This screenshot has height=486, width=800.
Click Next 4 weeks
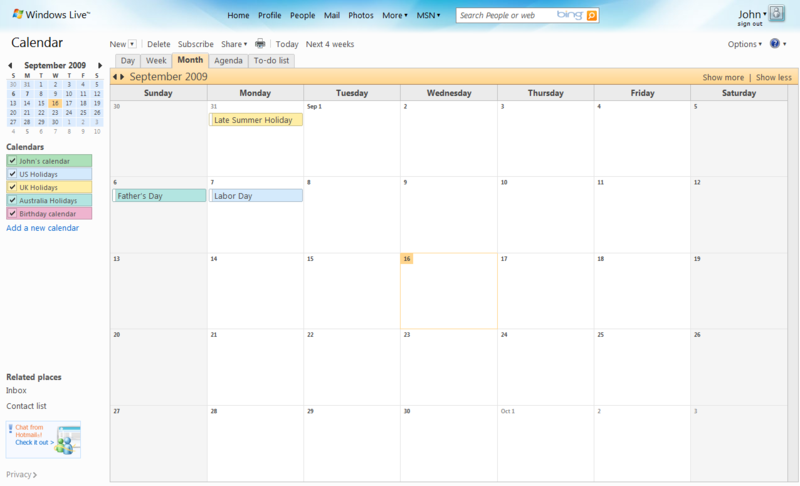click(x=330, y=44)
